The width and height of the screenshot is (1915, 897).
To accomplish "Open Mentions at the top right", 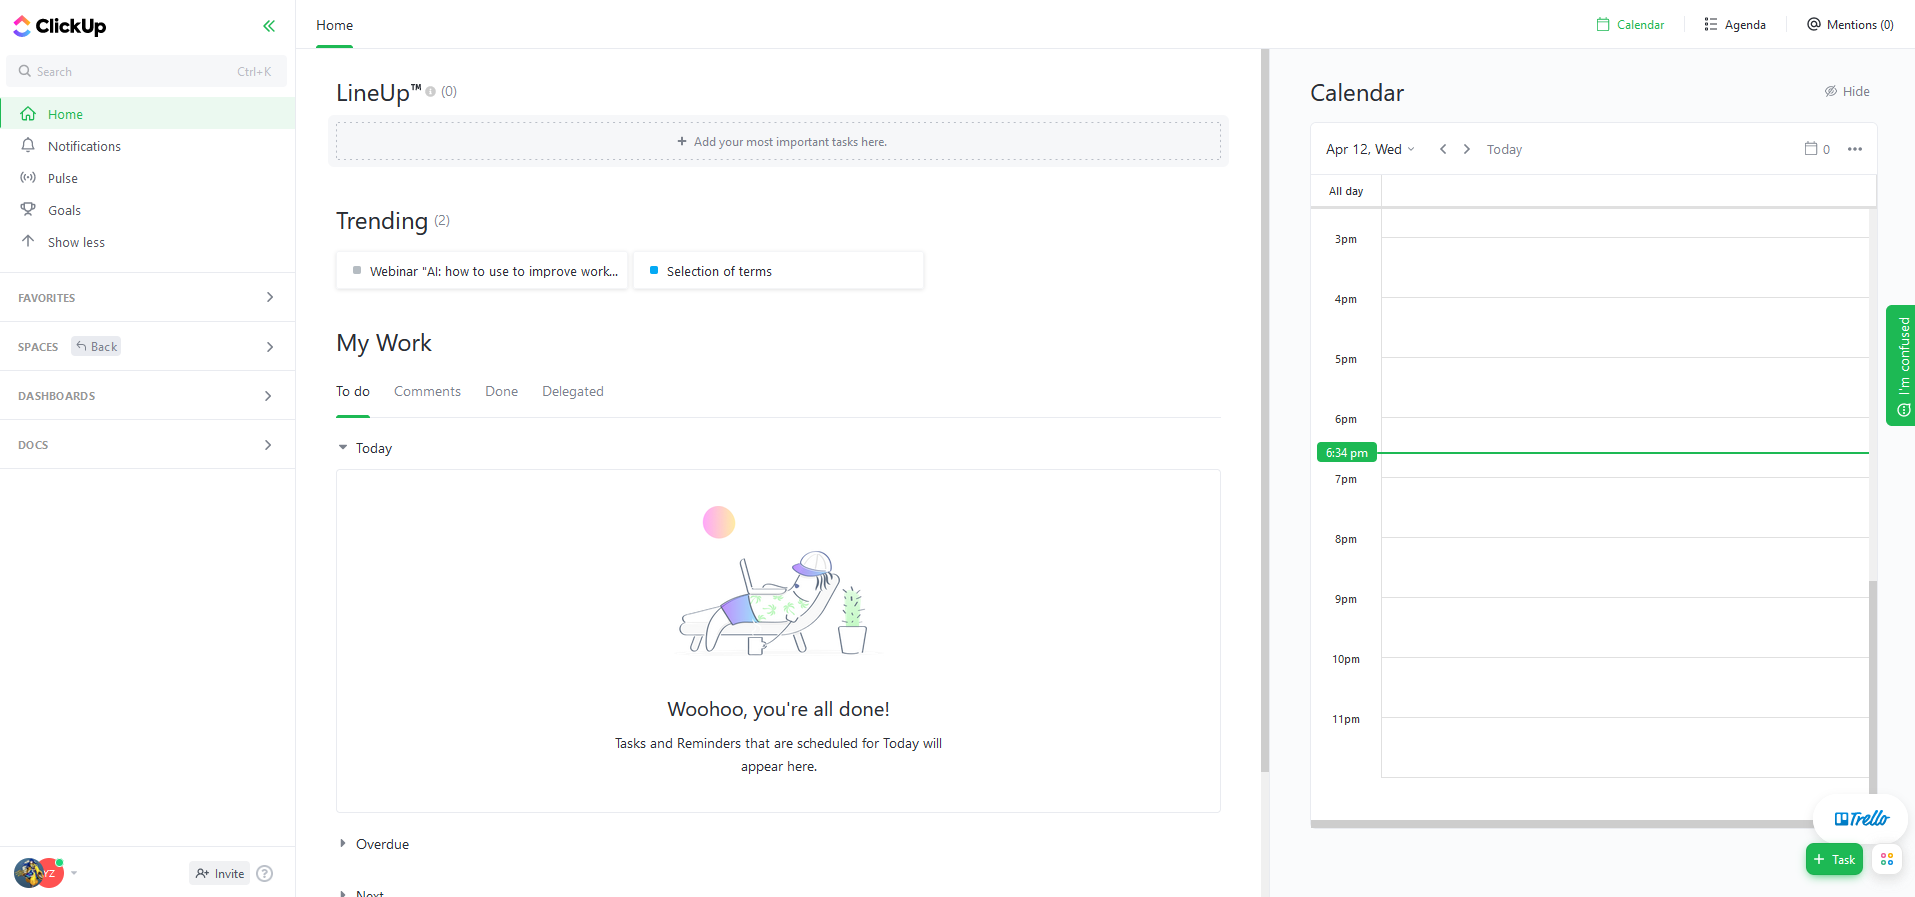I will [x=1849, y=24].
